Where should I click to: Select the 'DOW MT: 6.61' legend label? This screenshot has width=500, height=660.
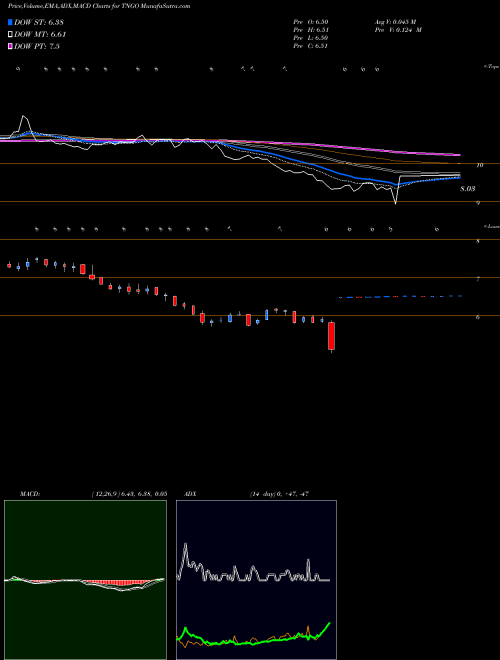click(x=40, y=34)
